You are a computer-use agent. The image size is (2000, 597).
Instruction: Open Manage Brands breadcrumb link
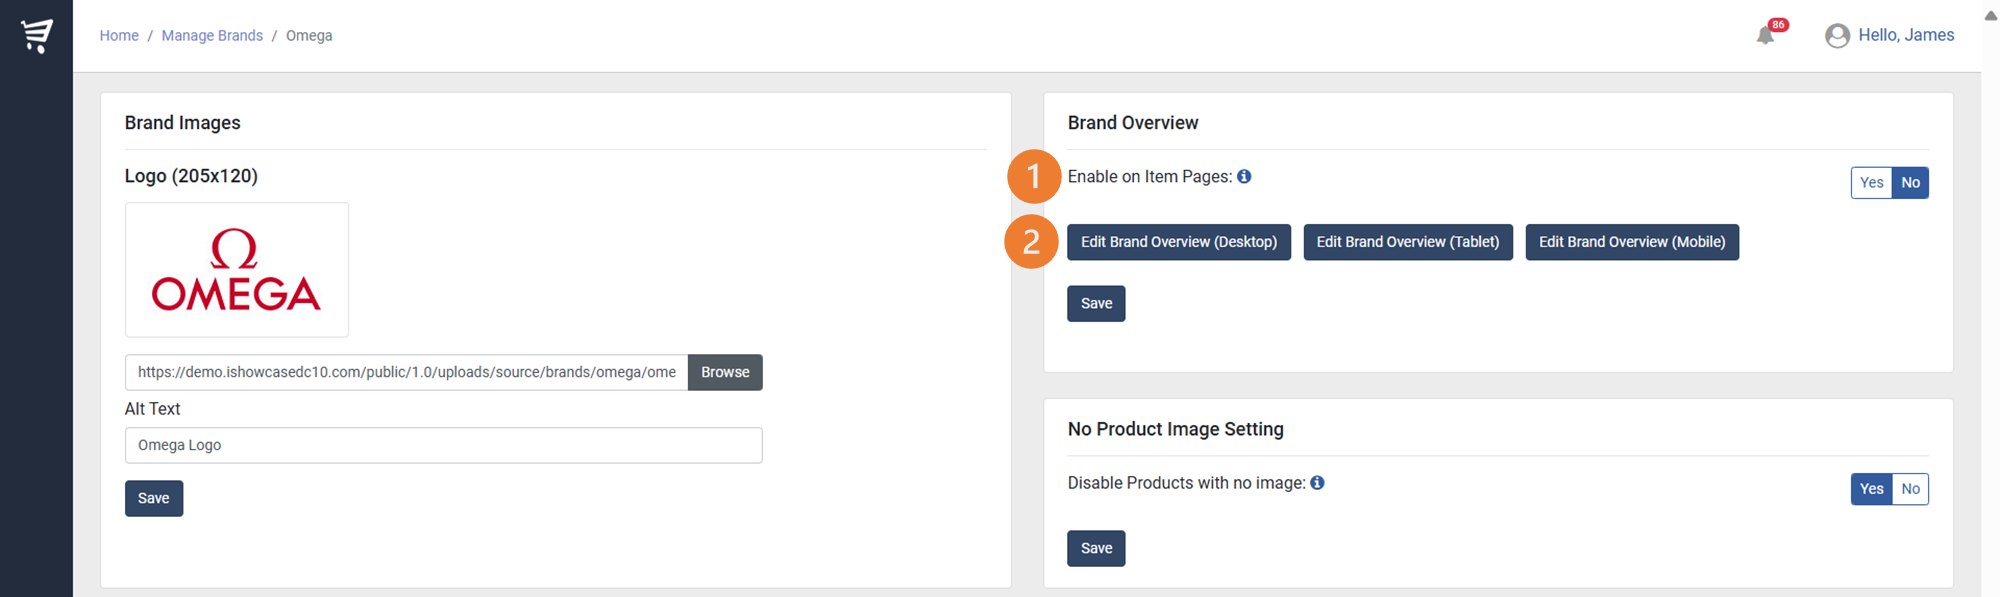pos(212,36)
